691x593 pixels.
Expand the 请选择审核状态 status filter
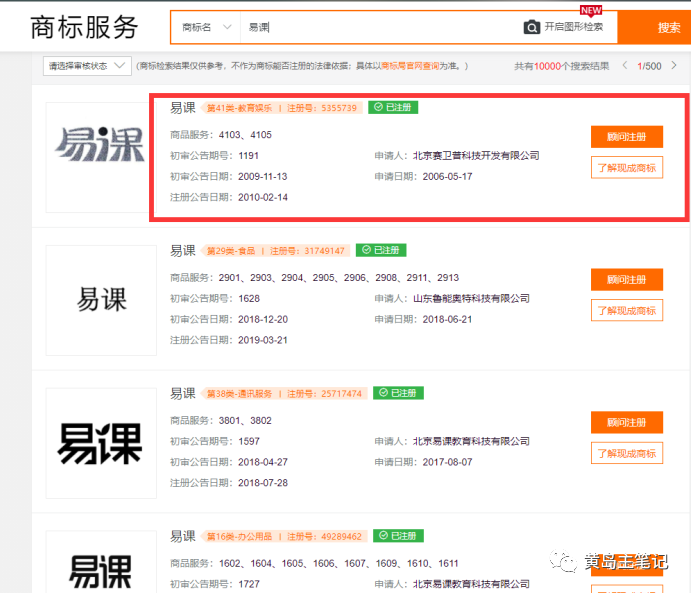click(87, 66)
